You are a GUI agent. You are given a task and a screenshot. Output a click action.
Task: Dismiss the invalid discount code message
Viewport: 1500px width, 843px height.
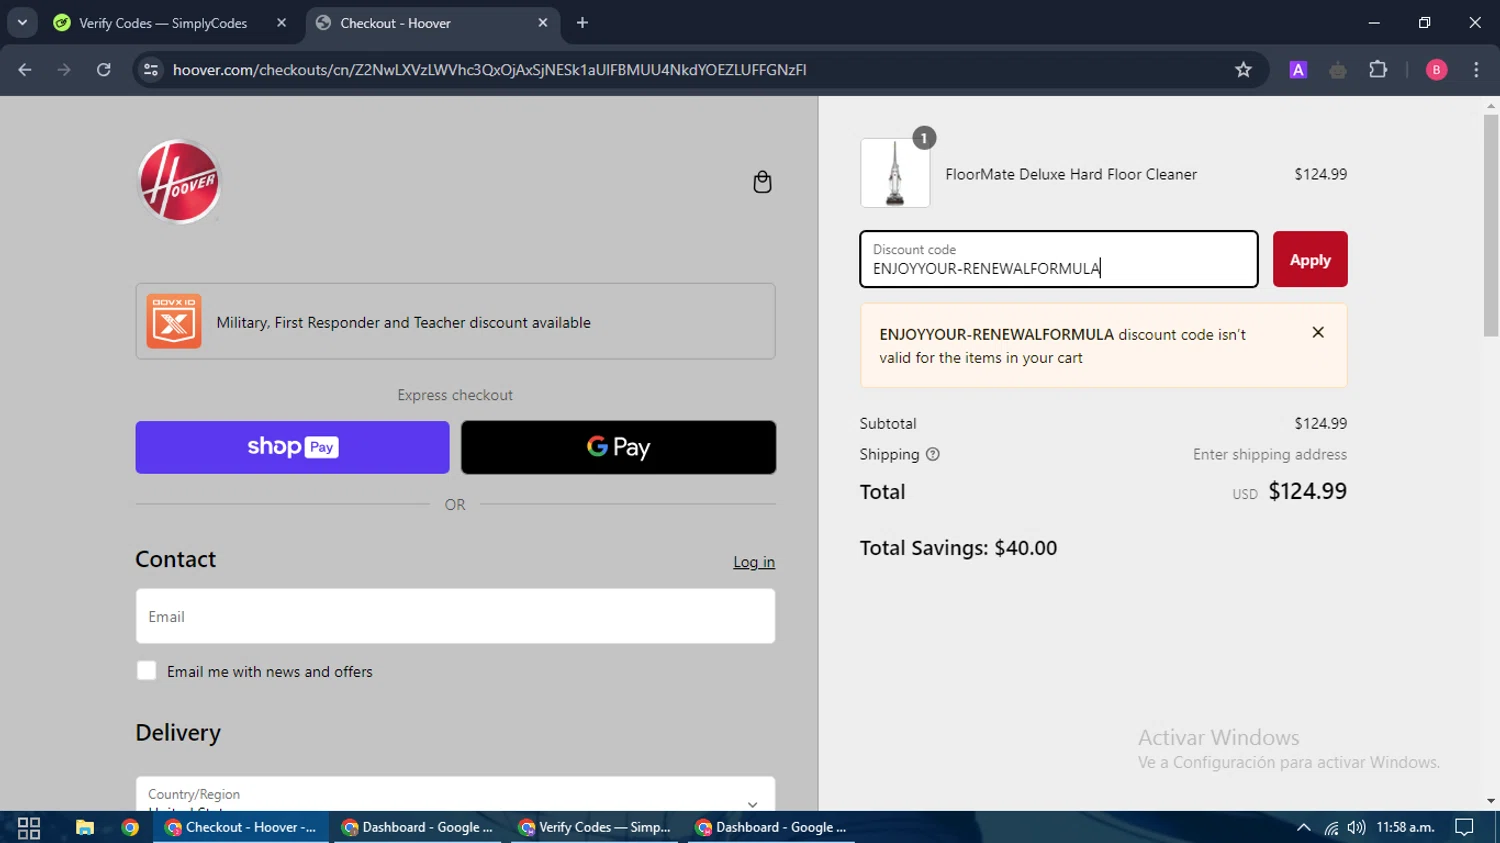[x=1318, y=333]
